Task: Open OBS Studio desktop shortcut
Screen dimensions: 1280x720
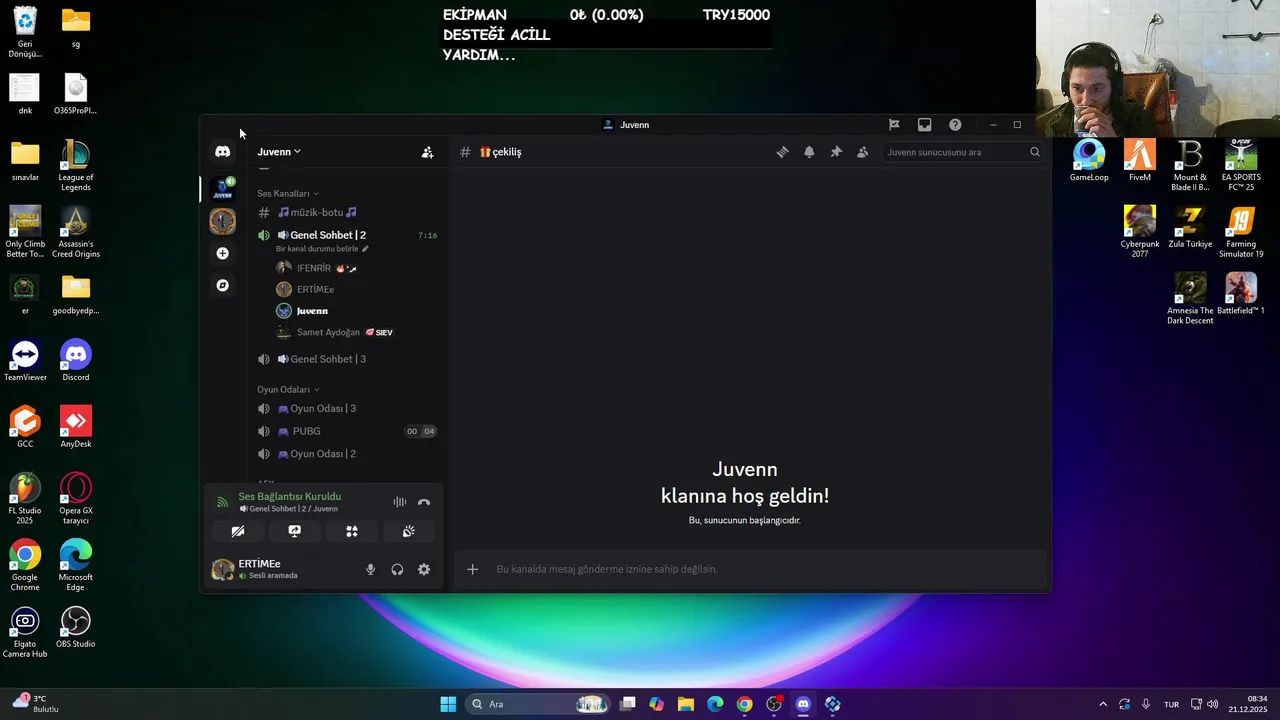Action: (76, 627)
